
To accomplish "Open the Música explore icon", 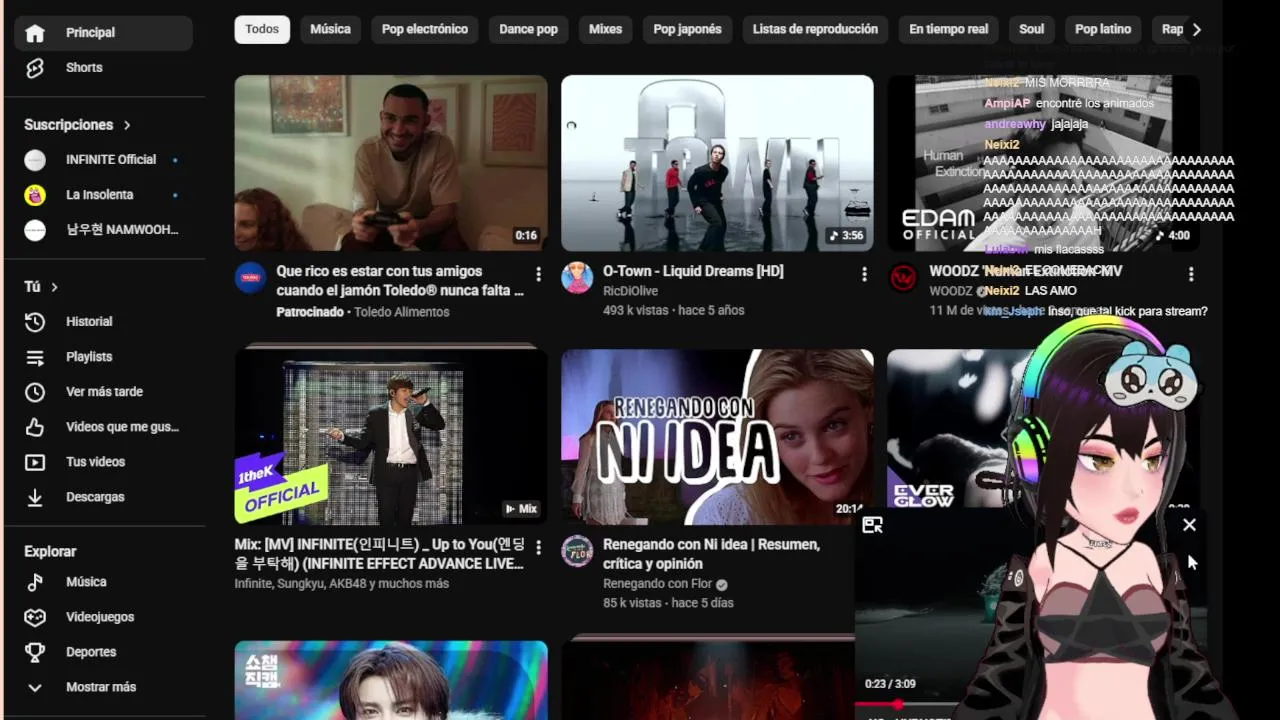I will [x=35, y=582].
